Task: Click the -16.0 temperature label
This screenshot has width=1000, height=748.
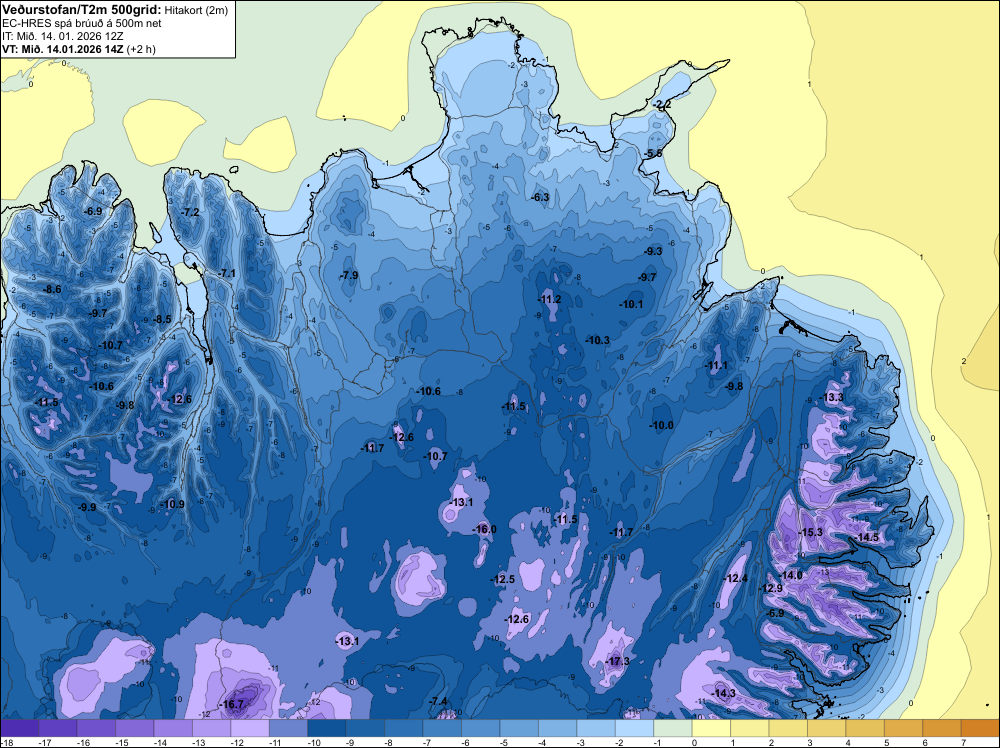Action: coord(484,530)
